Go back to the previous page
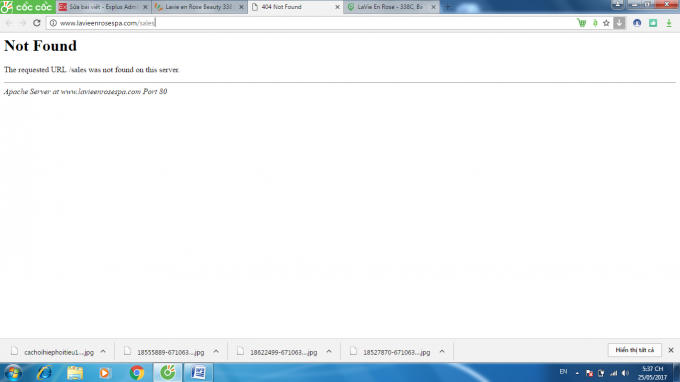 (x=9, y=23)
